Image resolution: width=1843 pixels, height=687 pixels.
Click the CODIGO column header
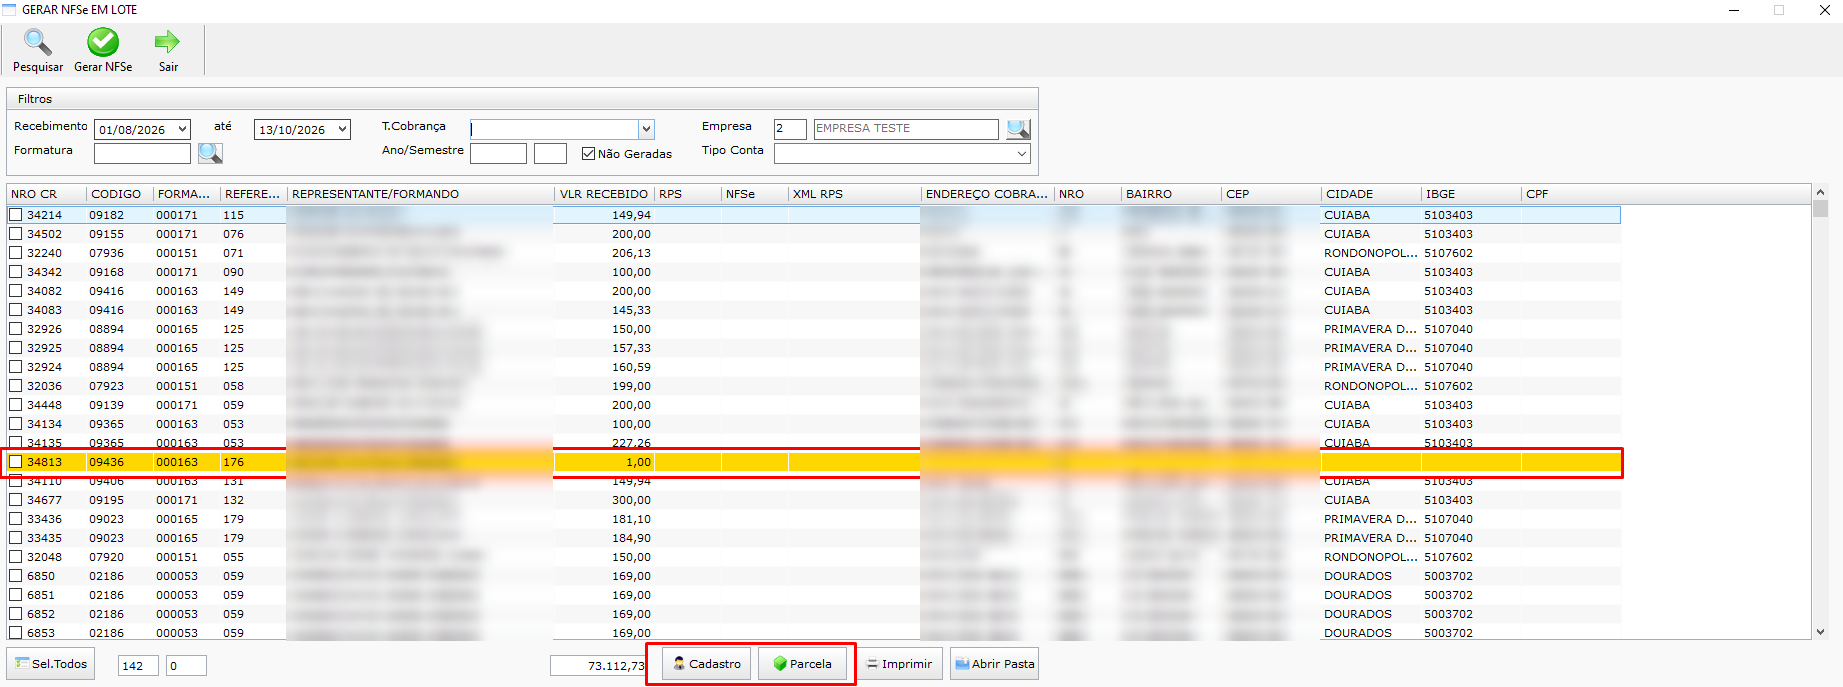119,194
